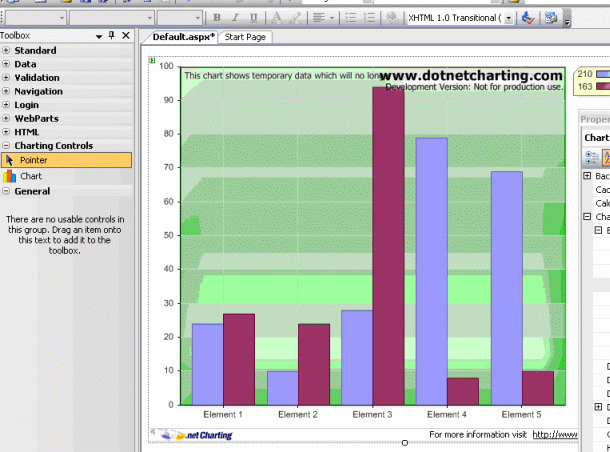Click the text alignment icon

pos(319,18)
